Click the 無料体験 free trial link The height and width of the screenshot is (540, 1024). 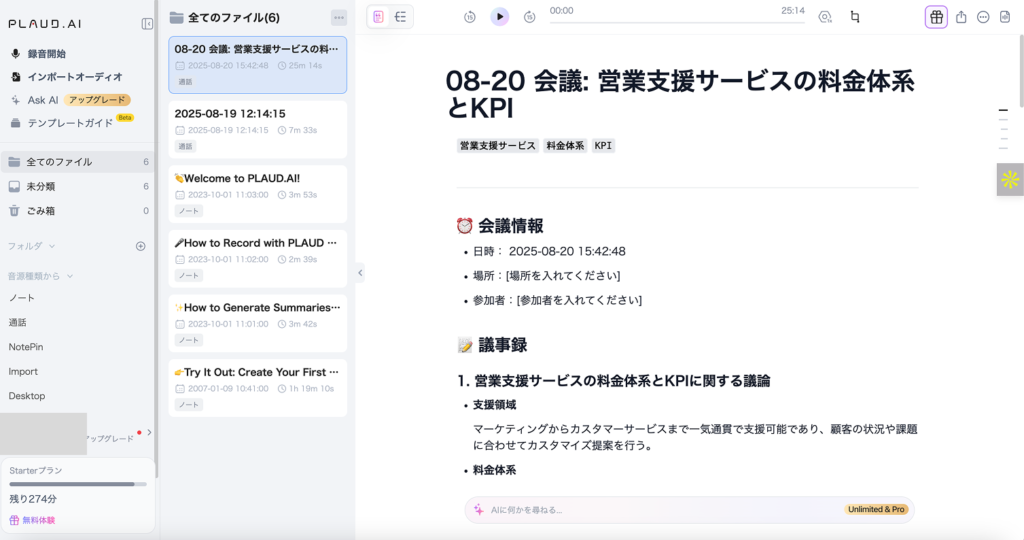coord(39,520)
